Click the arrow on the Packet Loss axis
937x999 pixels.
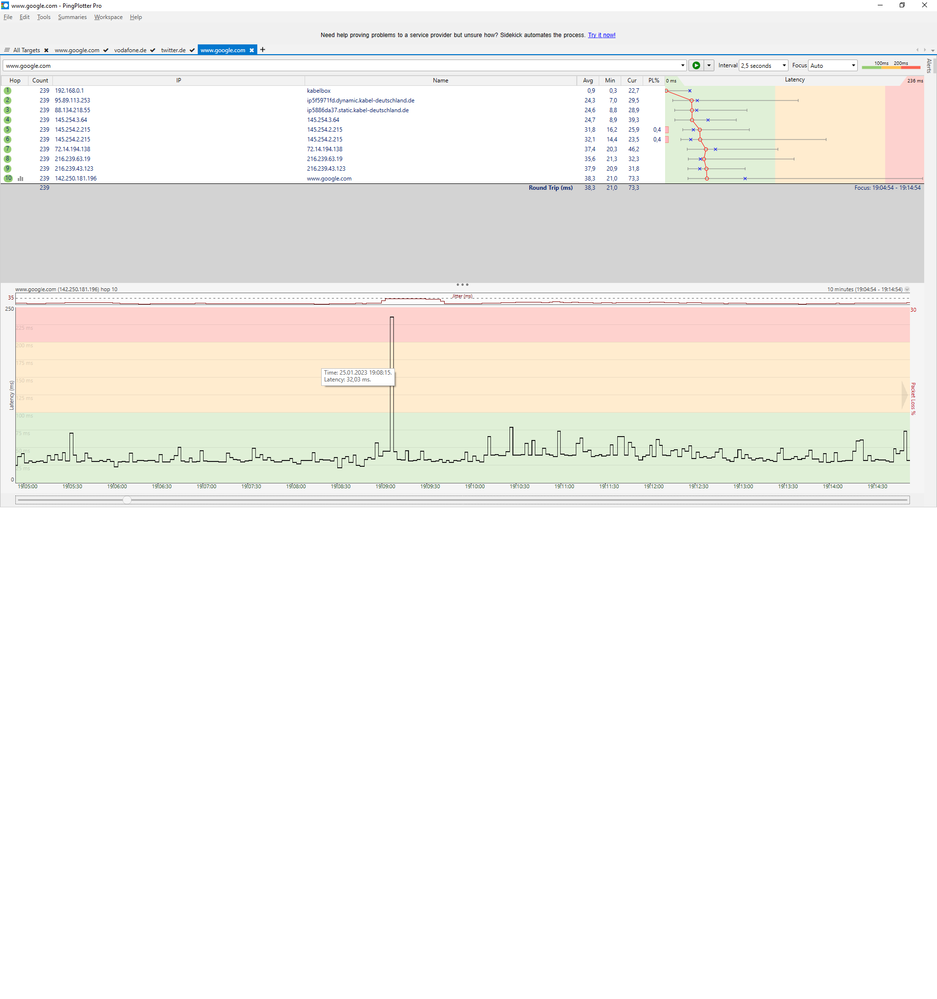pyautogui.click(x=905, y=396)
